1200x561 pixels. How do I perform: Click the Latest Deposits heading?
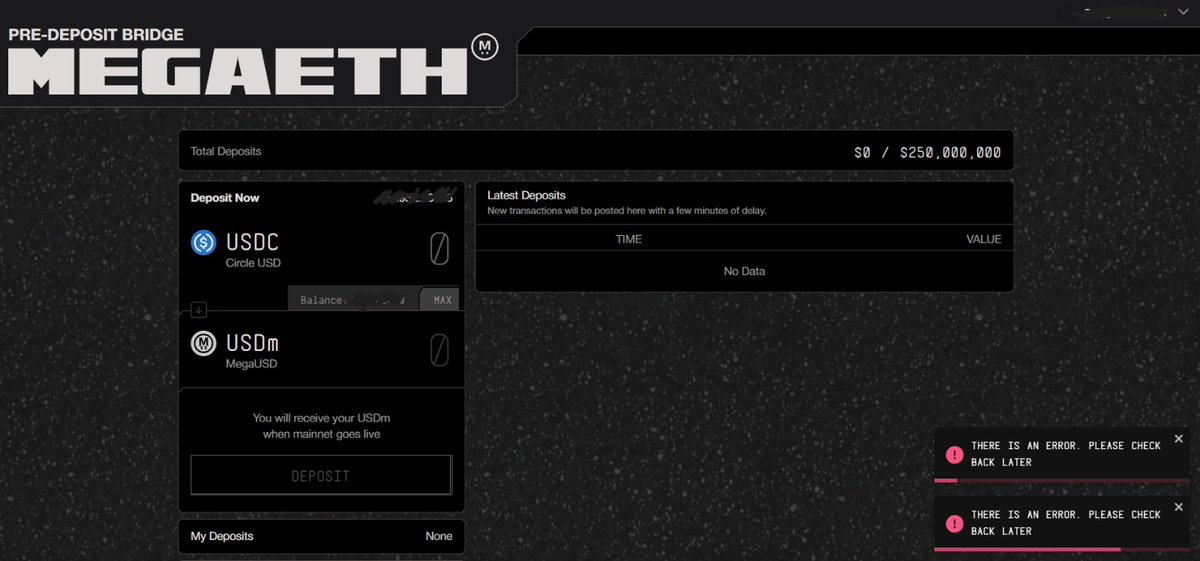(x=526, y=196)
